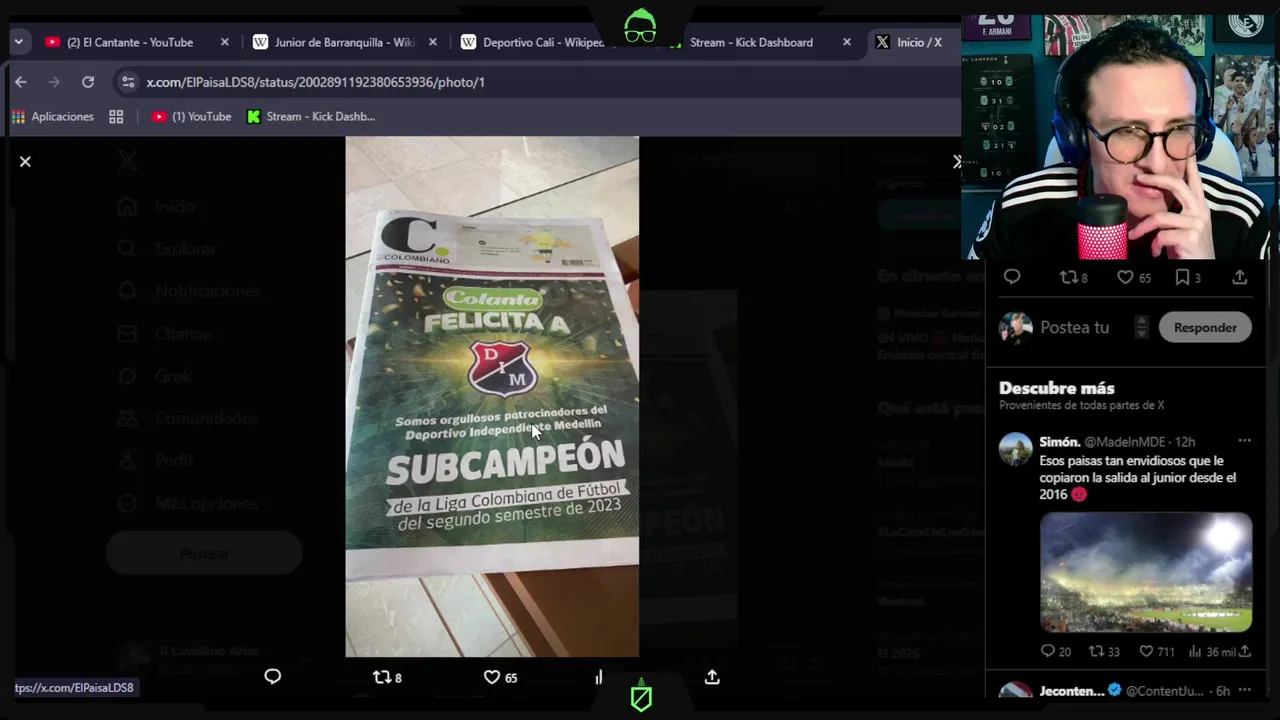This screenshot has height=720, width=1280.
Task: View analytics icon below the photo
Action: click(x=599, y=677)
